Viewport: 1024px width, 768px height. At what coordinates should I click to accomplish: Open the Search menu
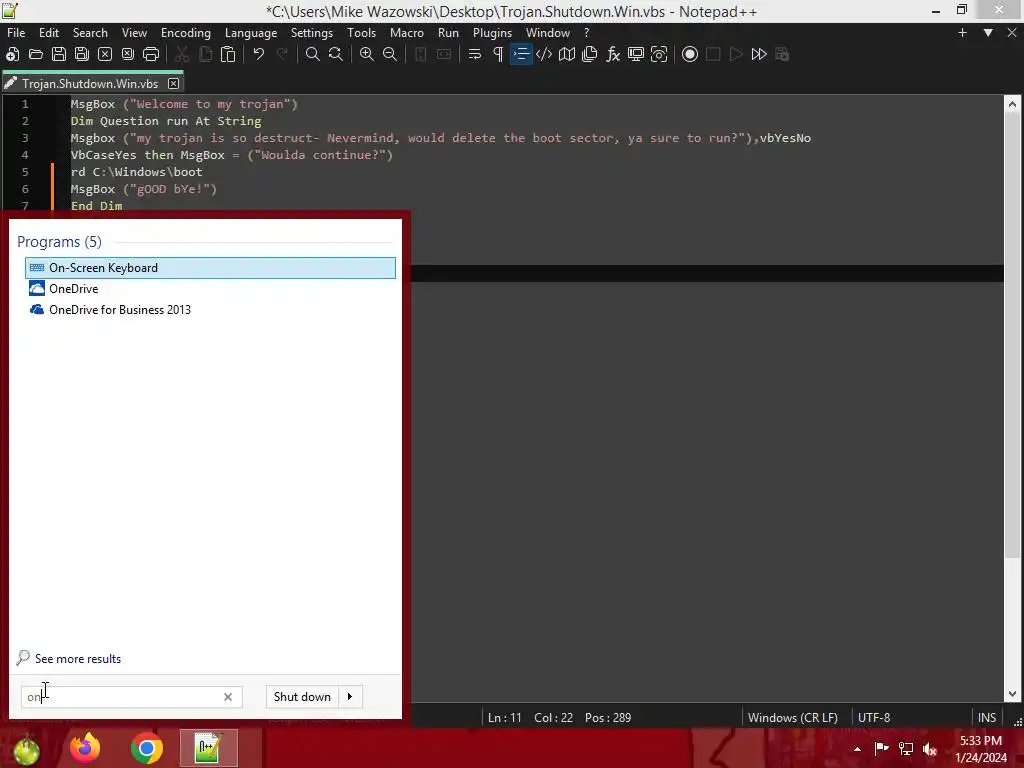click(x=90, y=33)
